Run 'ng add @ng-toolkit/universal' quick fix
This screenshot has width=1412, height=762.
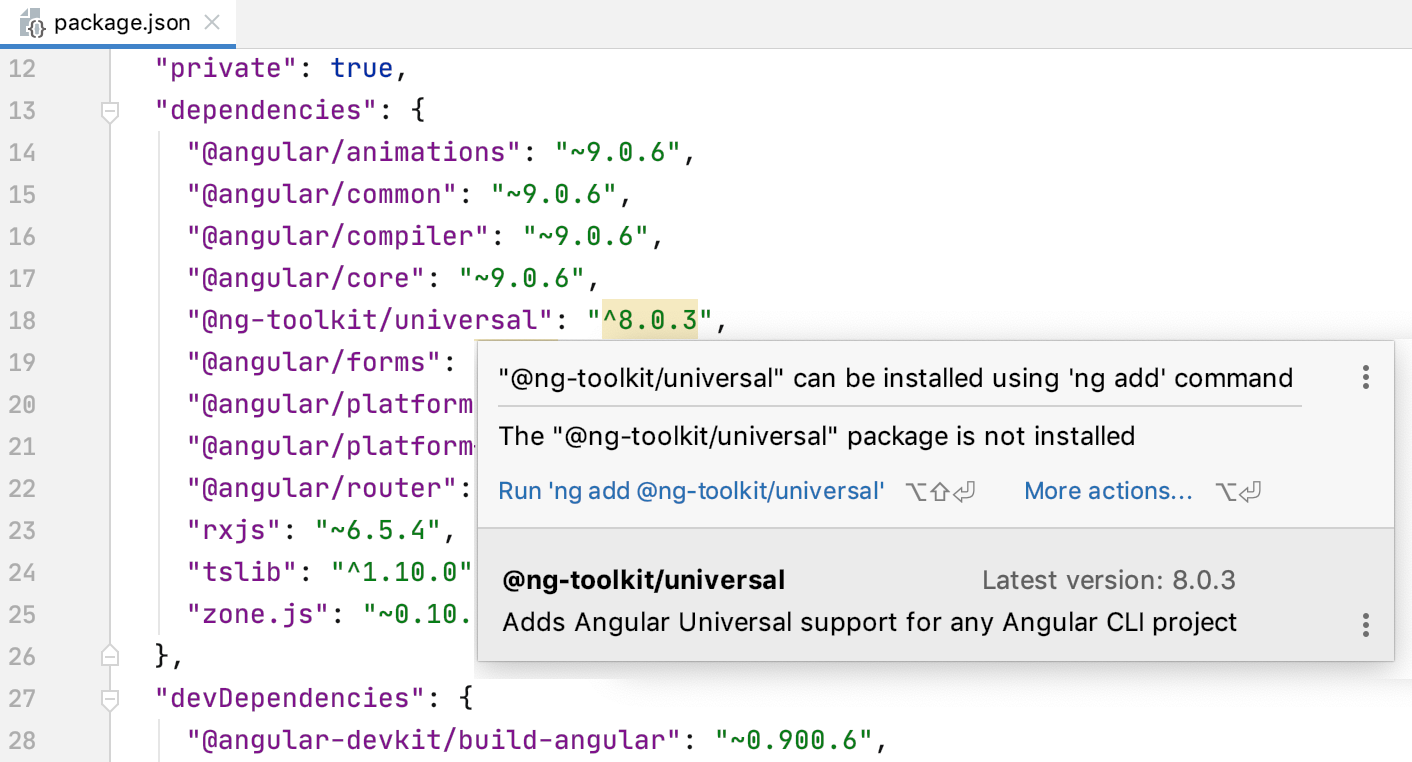pyautogui.click(x=691, y=491)
